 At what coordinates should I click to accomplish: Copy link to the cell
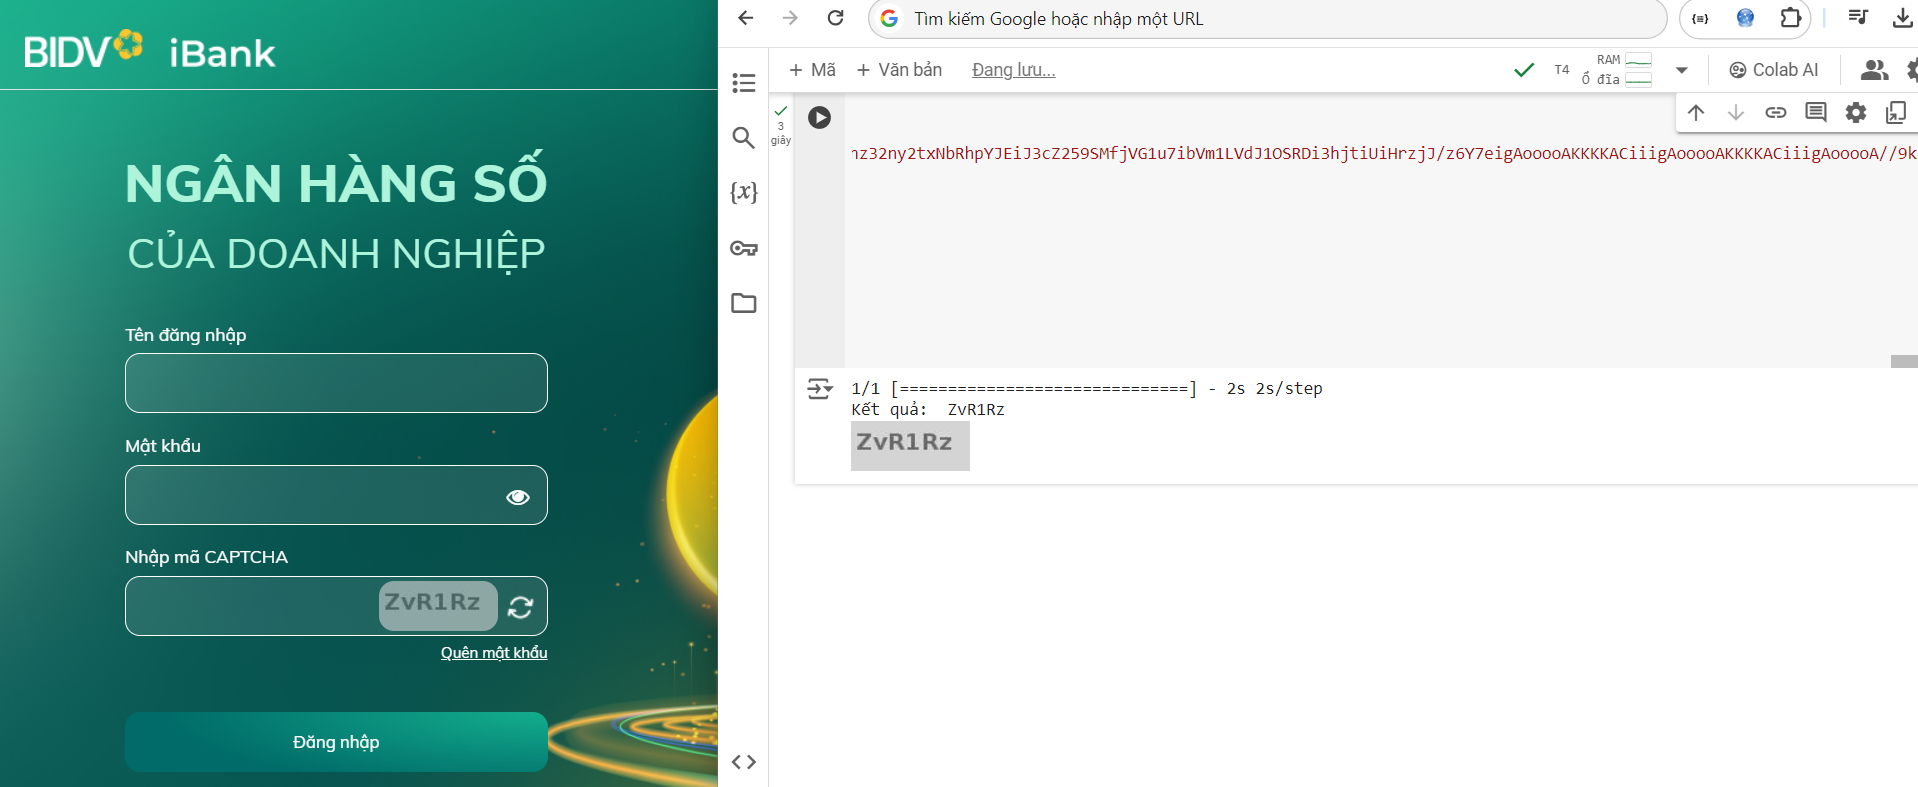coord(1776,112)
